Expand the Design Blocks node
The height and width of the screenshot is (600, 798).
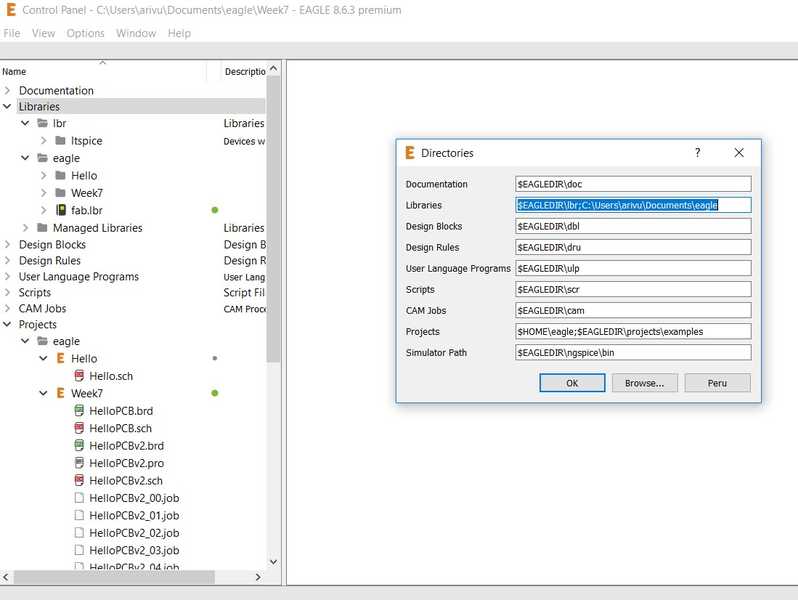pyautogui.click(x=7, y=244)
